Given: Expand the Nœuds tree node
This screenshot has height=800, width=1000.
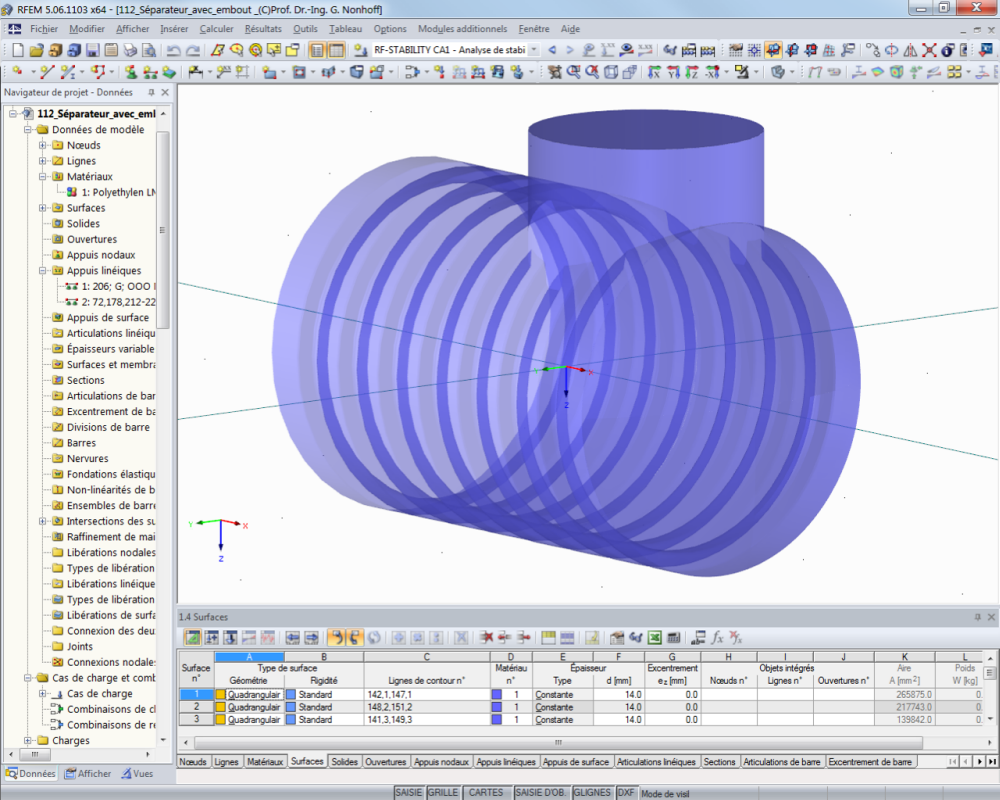Looking at the screenshot, I should (x=43, y=145).
